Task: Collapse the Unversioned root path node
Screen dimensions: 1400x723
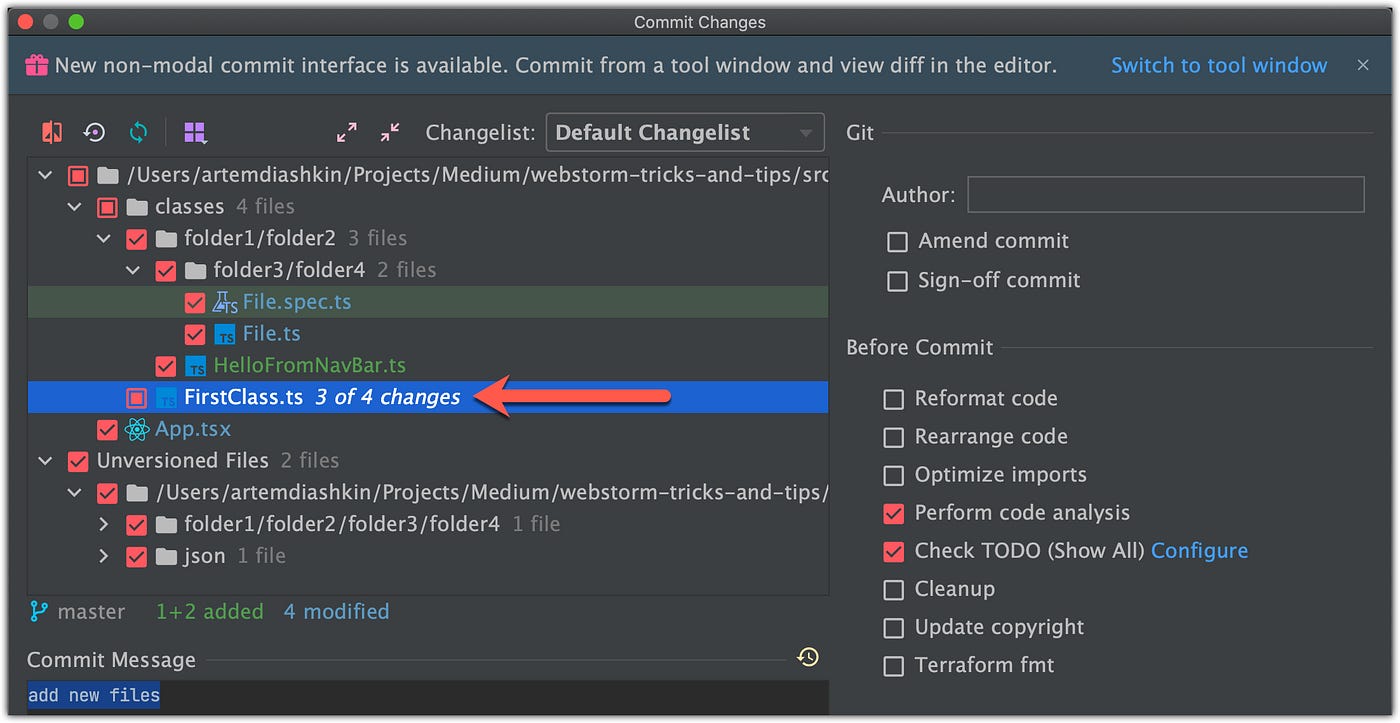Action: tap(74, 493)
